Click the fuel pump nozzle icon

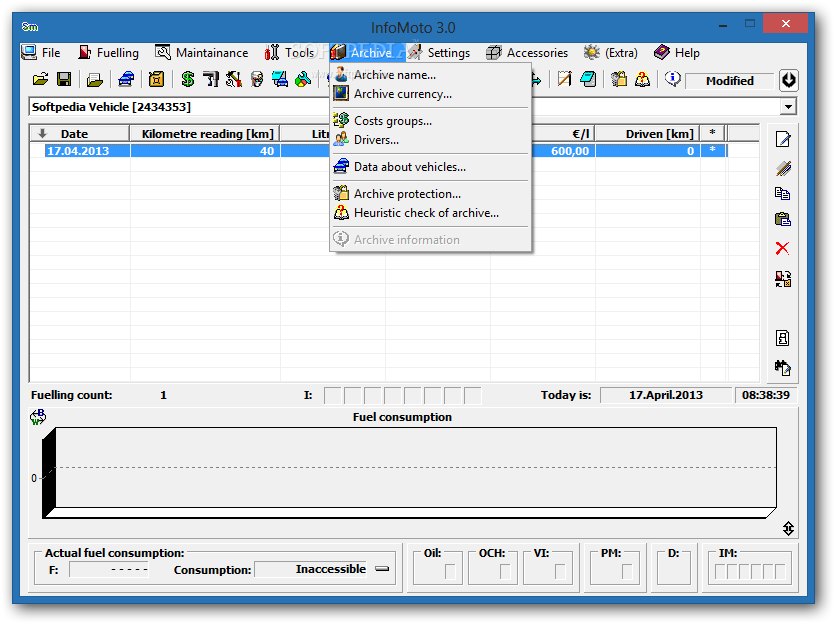(211, 80)
